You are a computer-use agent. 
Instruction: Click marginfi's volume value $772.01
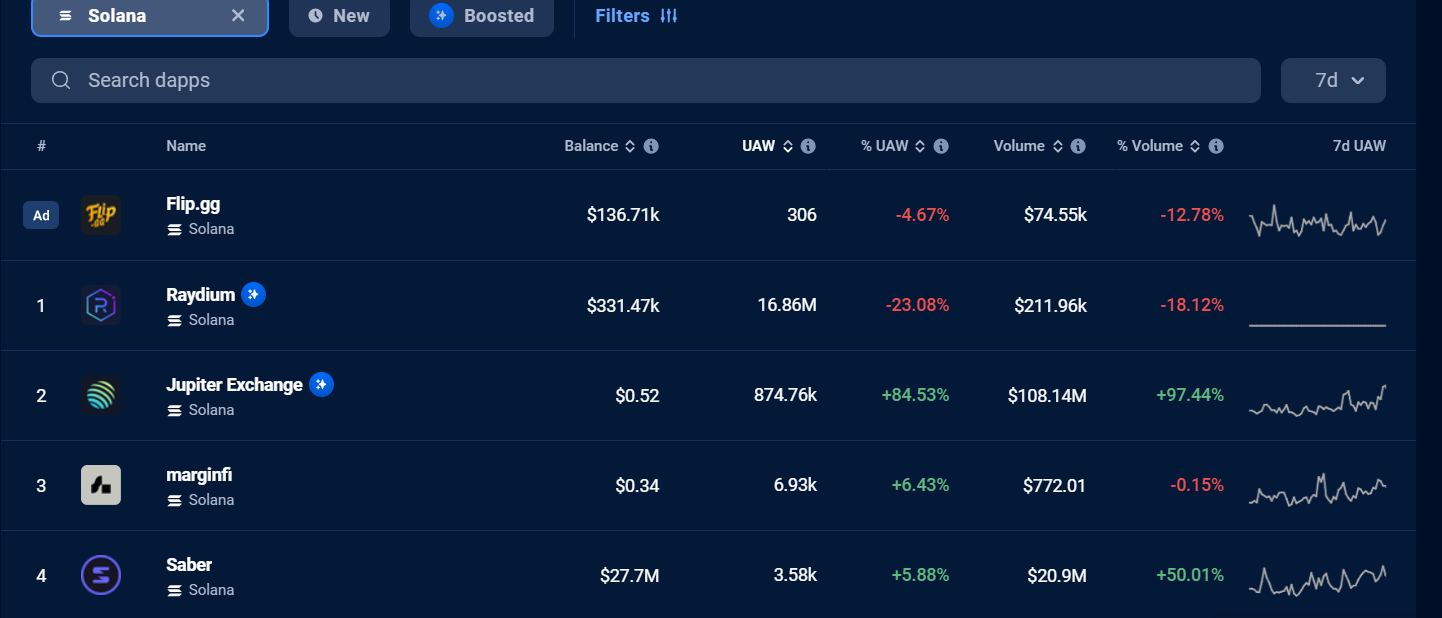1055,485
